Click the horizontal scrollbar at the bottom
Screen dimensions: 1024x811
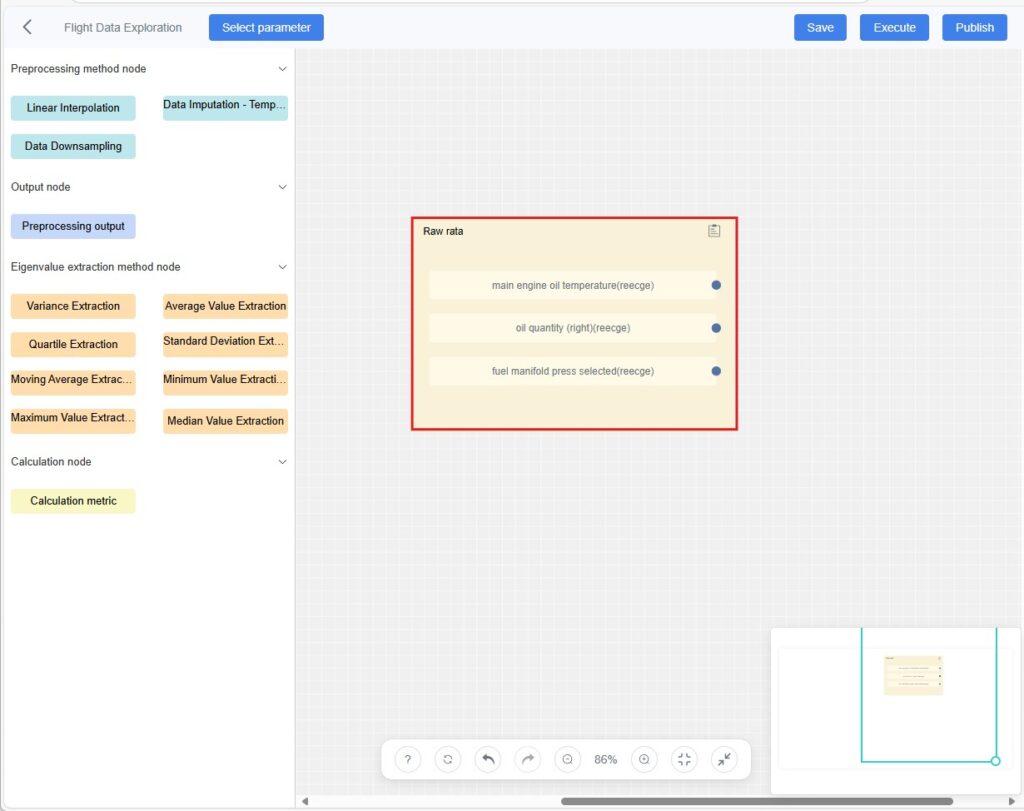click(756, 801)
